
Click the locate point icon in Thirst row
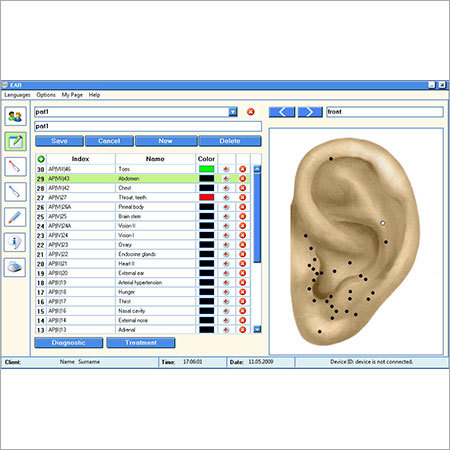click(226, 301)
